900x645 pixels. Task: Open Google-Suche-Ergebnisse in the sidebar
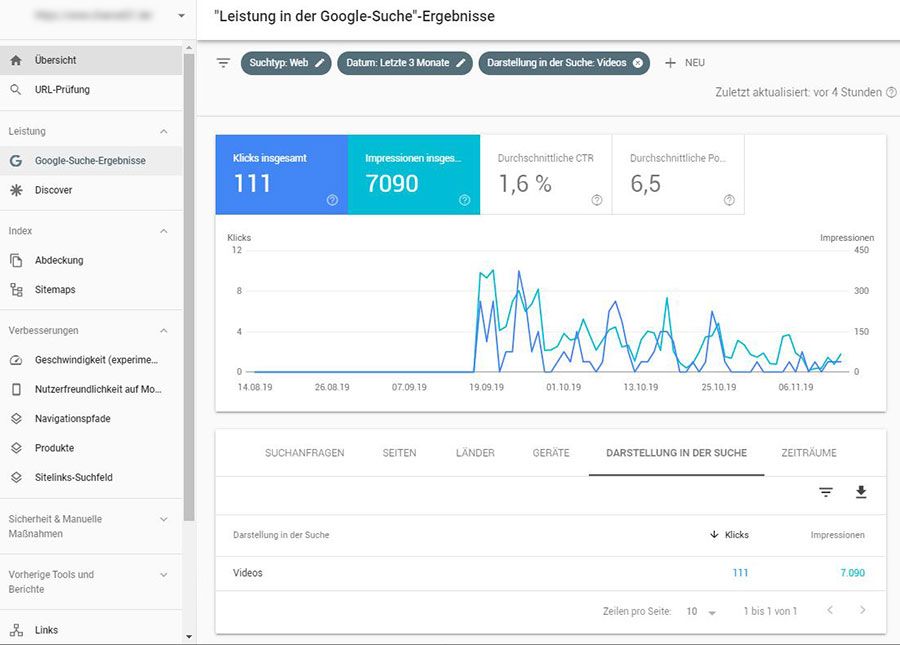click(91, 161)
